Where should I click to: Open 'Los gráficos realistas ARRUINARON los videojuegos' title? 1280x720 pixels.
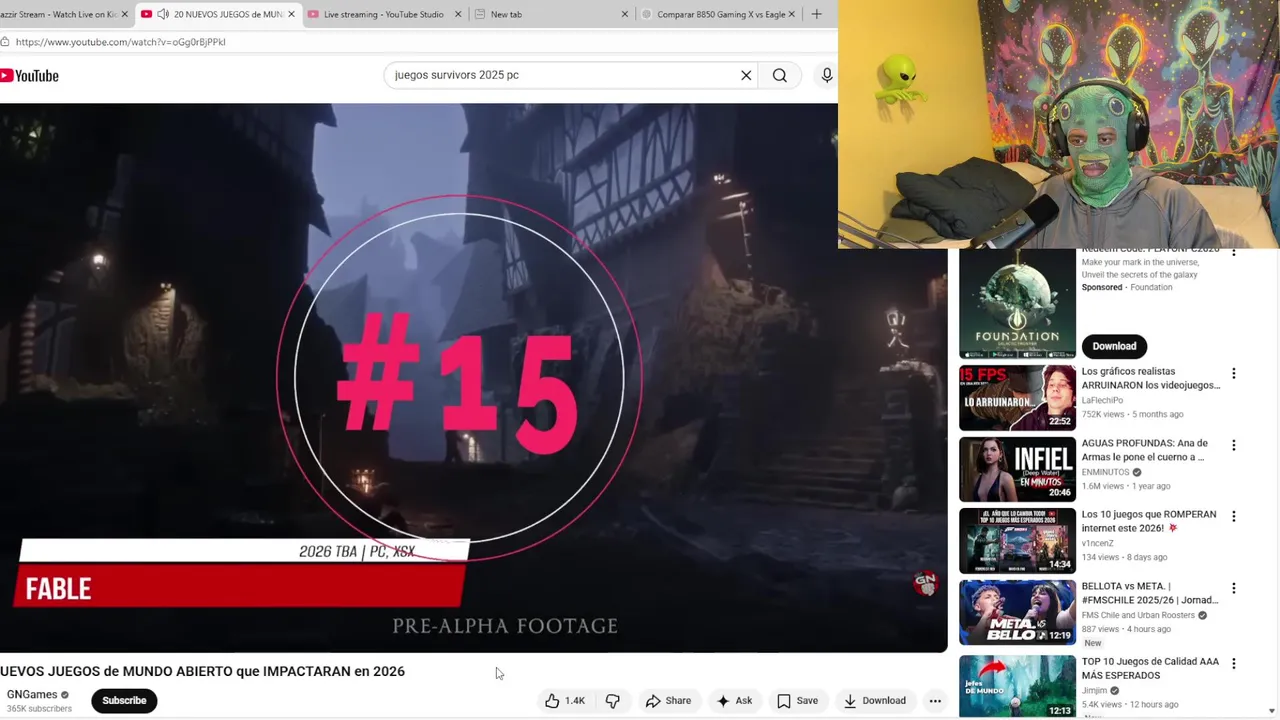tap(1151, 378)
